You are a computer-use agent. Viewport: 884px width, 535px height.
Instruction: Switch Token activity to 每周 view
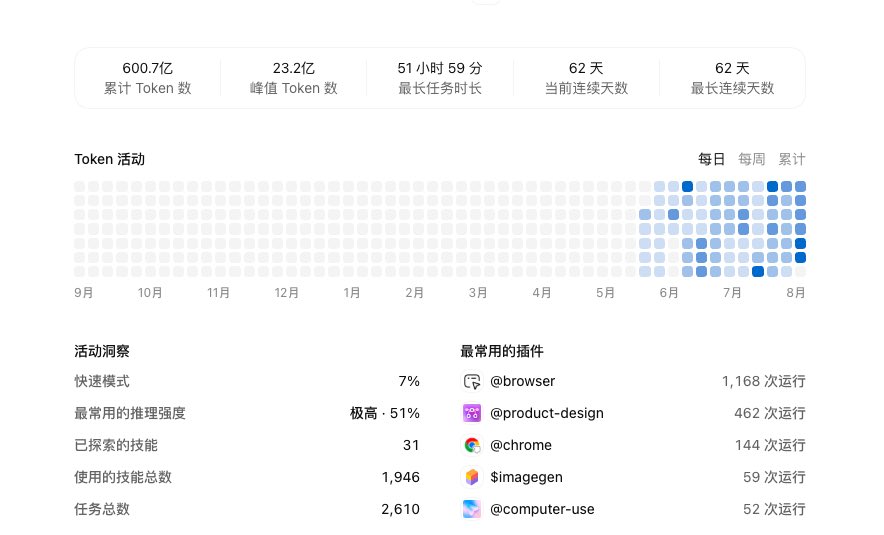(752, 160)
